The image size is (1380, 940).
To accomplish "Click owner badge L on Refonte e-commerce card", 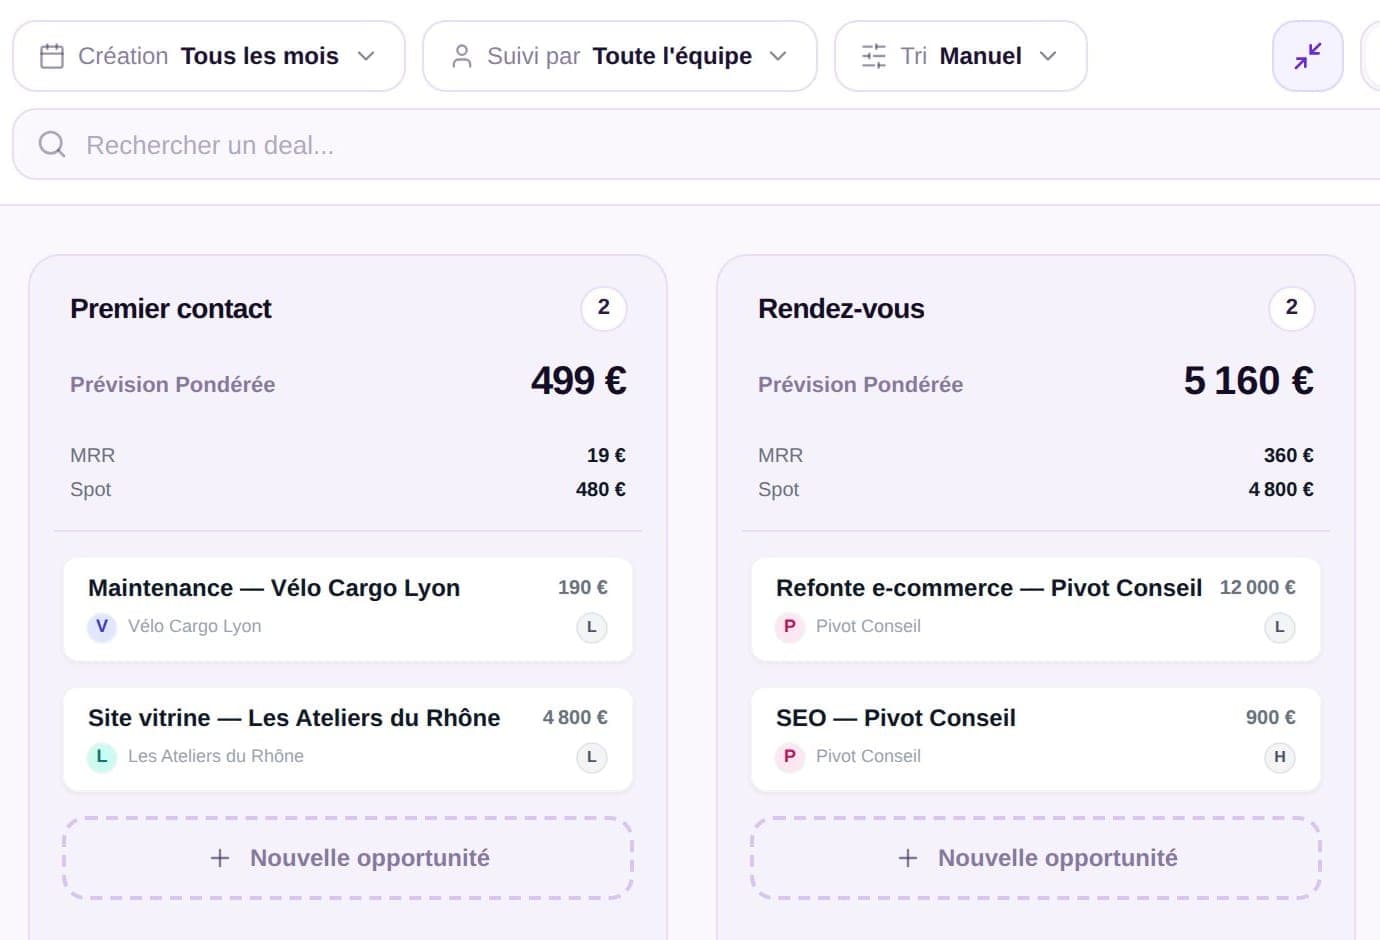I will pos(1280,627).
